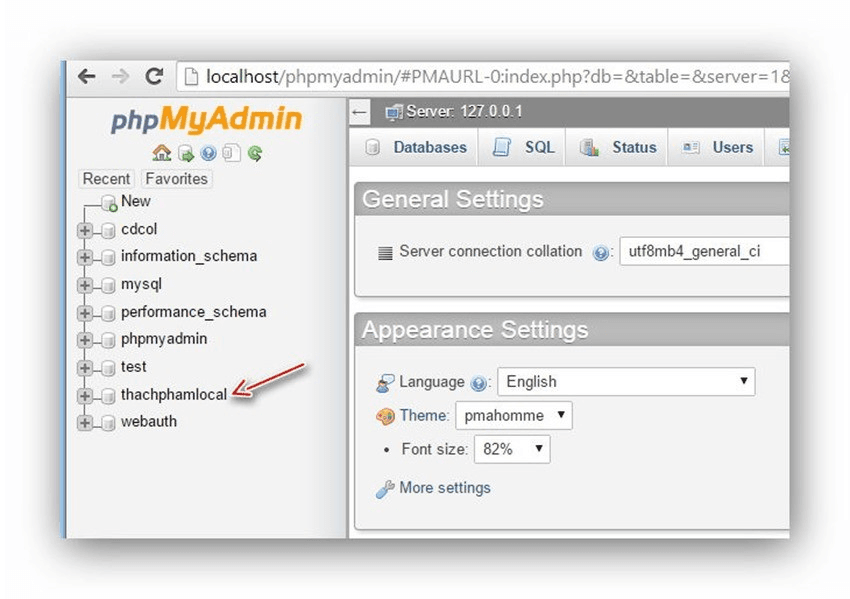This screenshot has width=850, height=599.
Task: Collapse navigation panel with left arrow
Action: [359, 113]
